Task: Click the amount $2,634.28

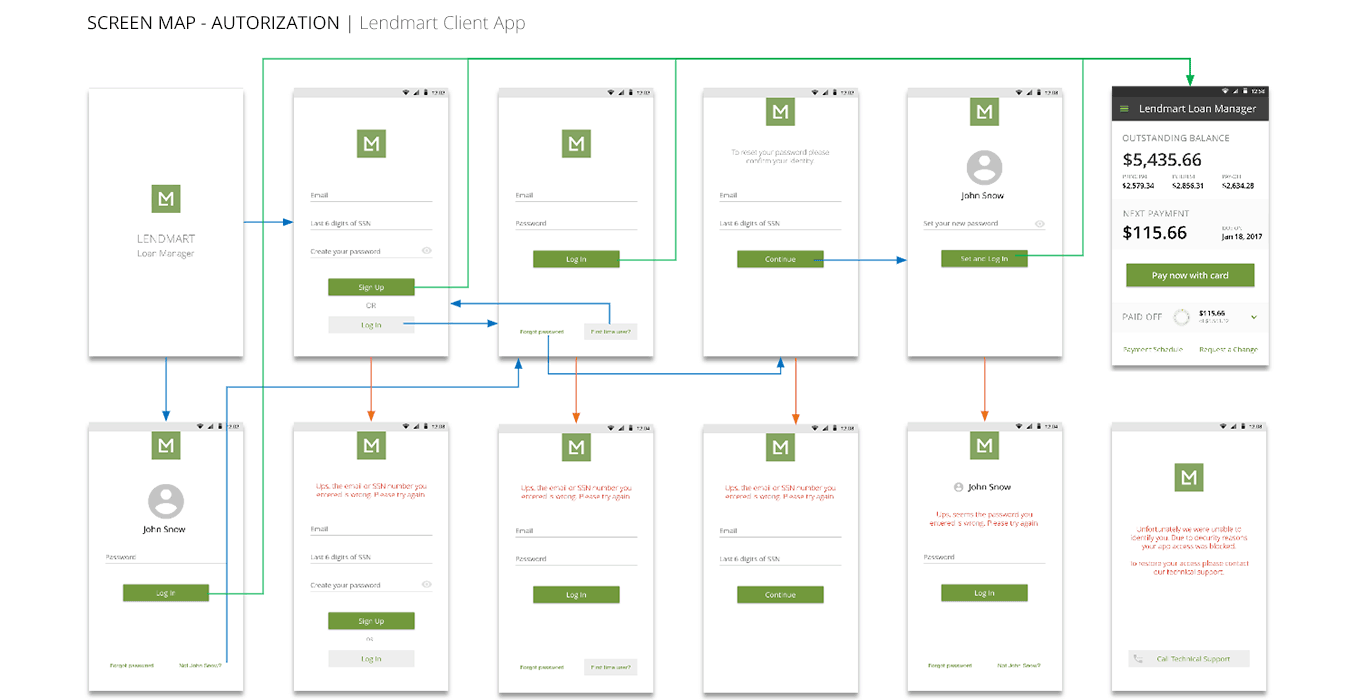Action: 1238,186
